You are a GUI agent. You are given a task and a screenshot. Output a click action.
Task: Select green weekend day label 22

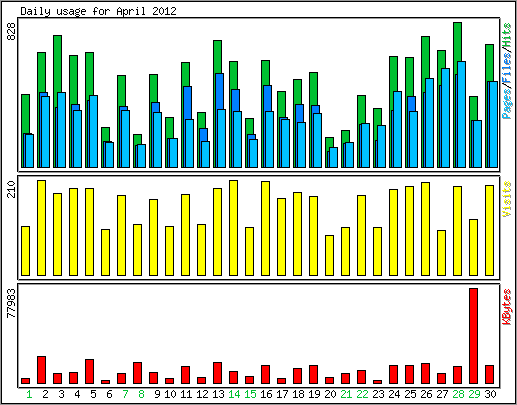click(x=362, y=395)
